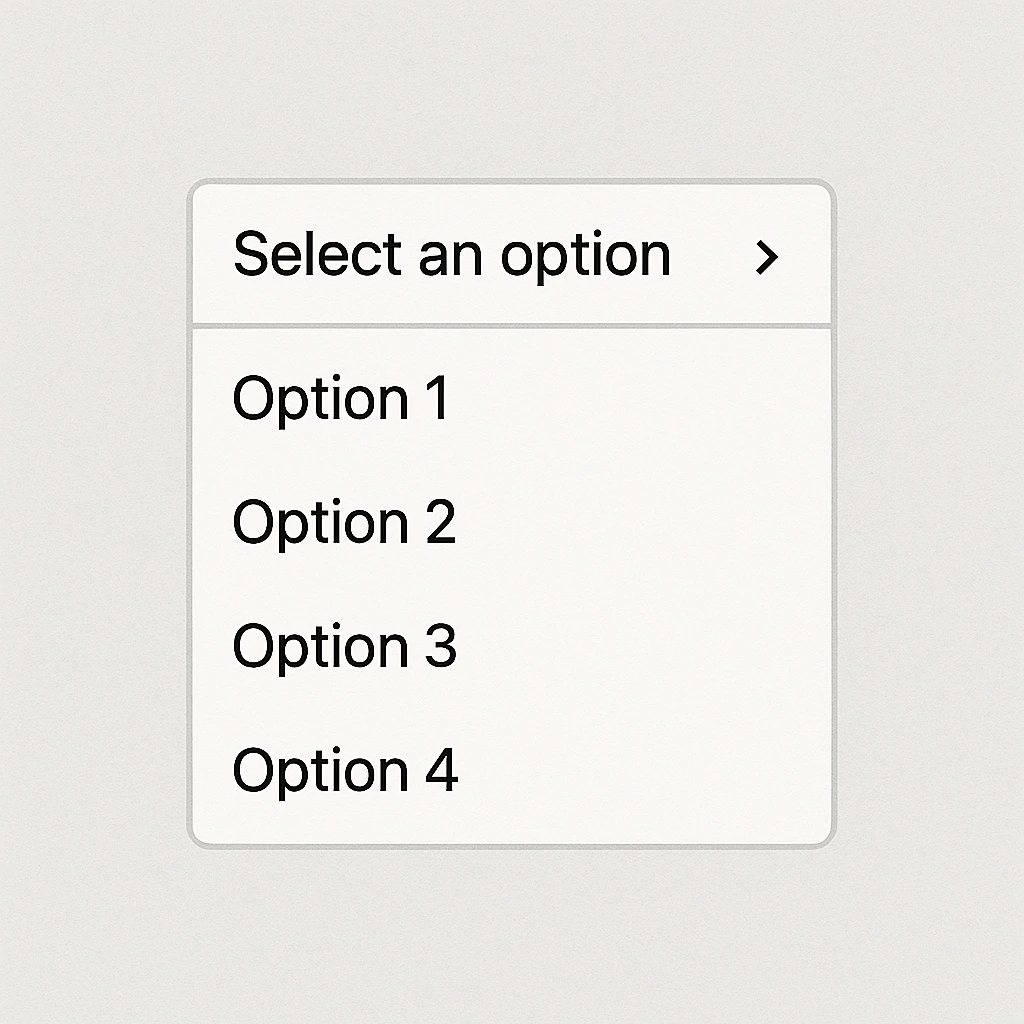Click the Option 1 menu entry
Viewport: 1024px width, 1024px height.
pyautogui.click(x=341, y=398)
